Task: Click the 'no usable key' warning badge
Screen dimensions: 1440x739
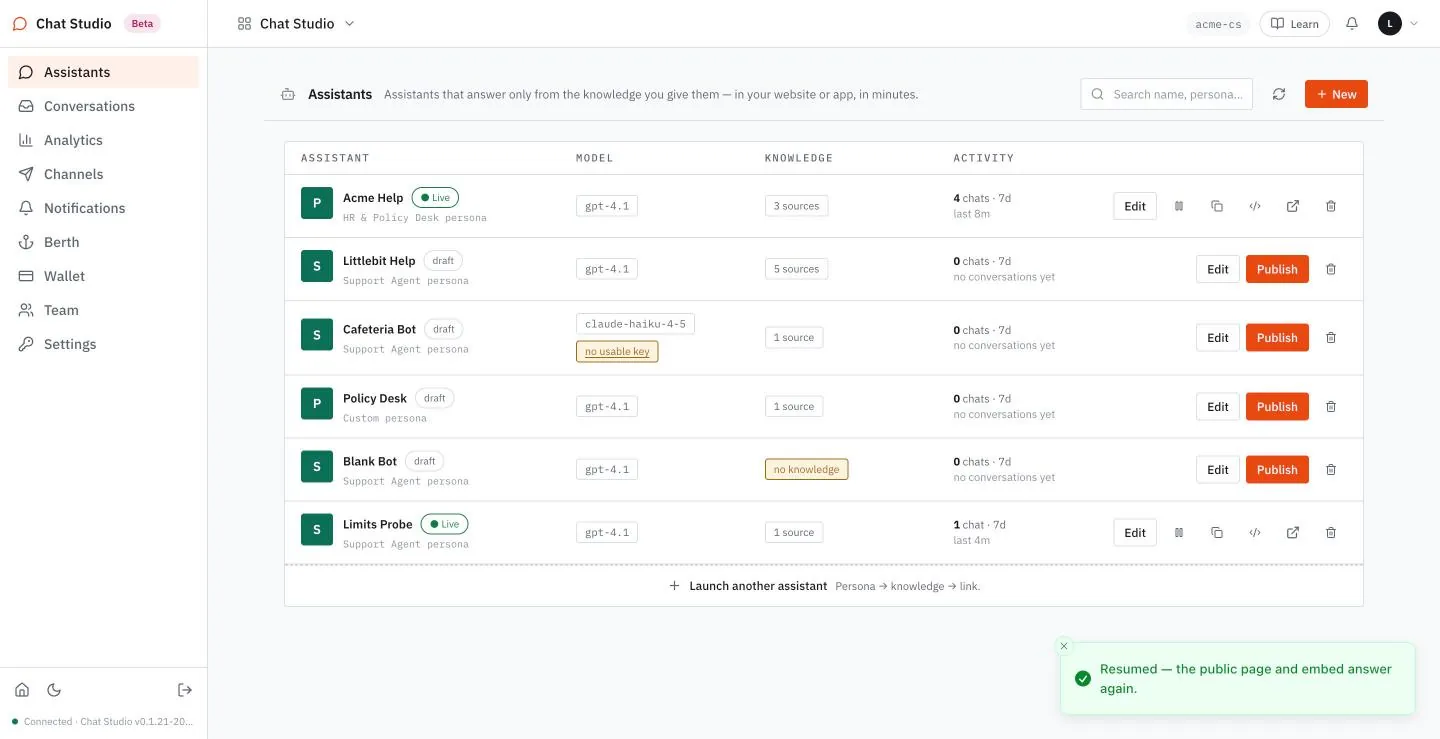Action: (x=617, y=352)
